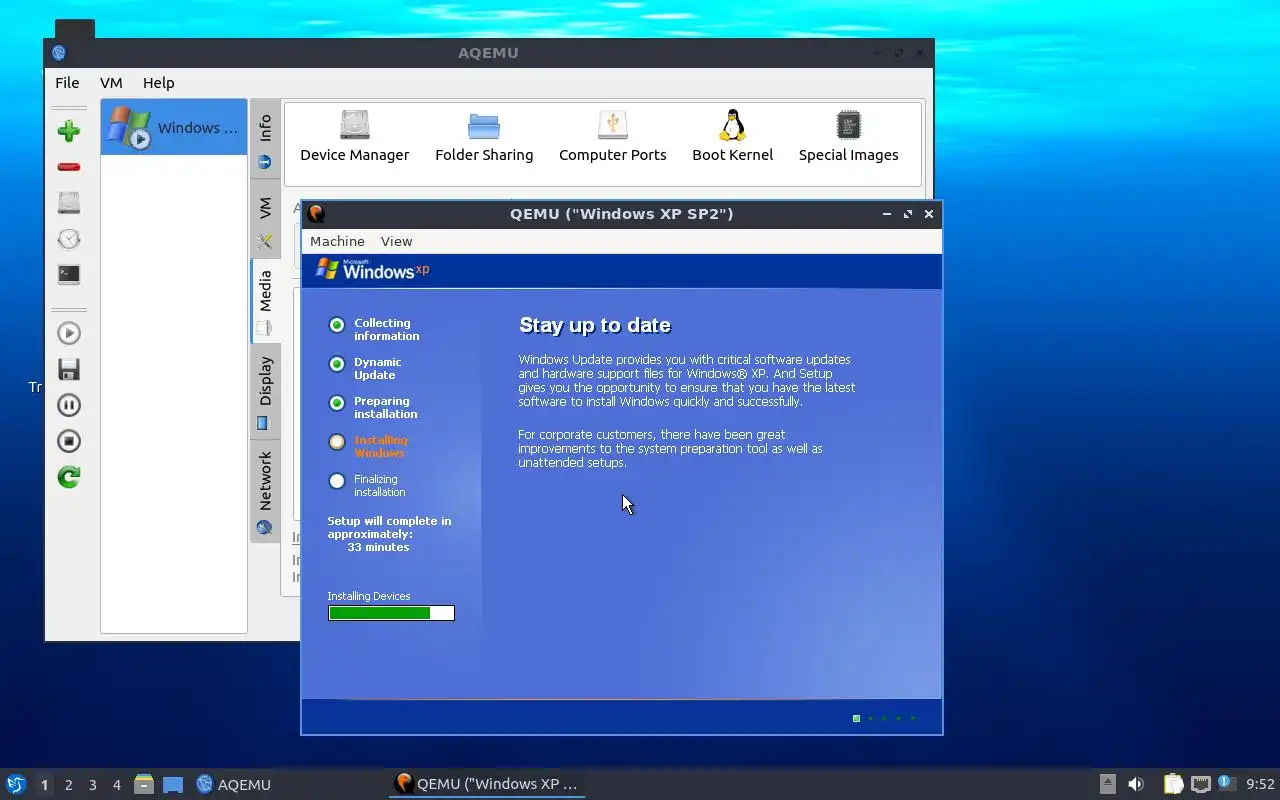Minimize the QEMU window
The height and width of the screenshot is (800, 1280).
pos(887,214)
